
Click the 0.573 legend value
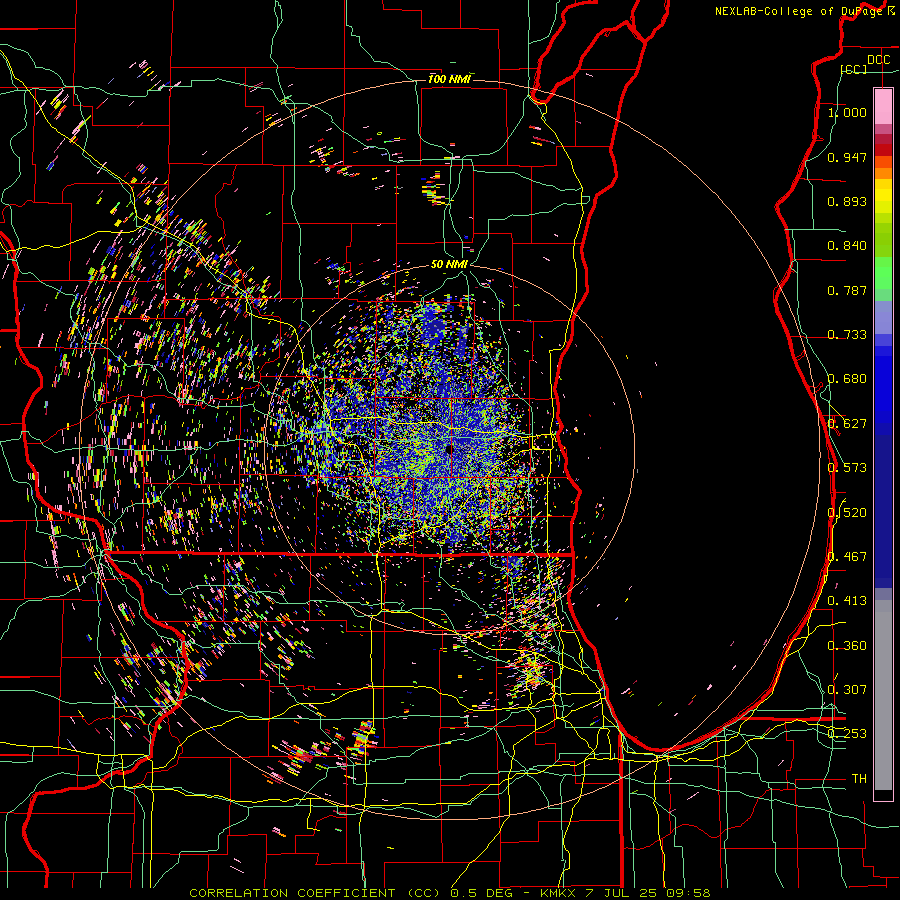coord(847,468)
